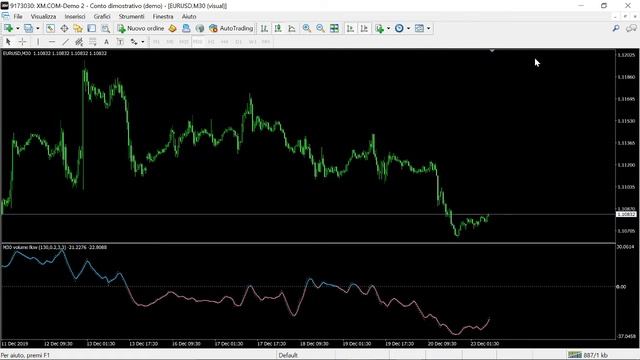This screenshot has width=640, height=360.
Task: Open the Navigator folder-star icon
Action: pyautogui.click(x=78, y=28)
